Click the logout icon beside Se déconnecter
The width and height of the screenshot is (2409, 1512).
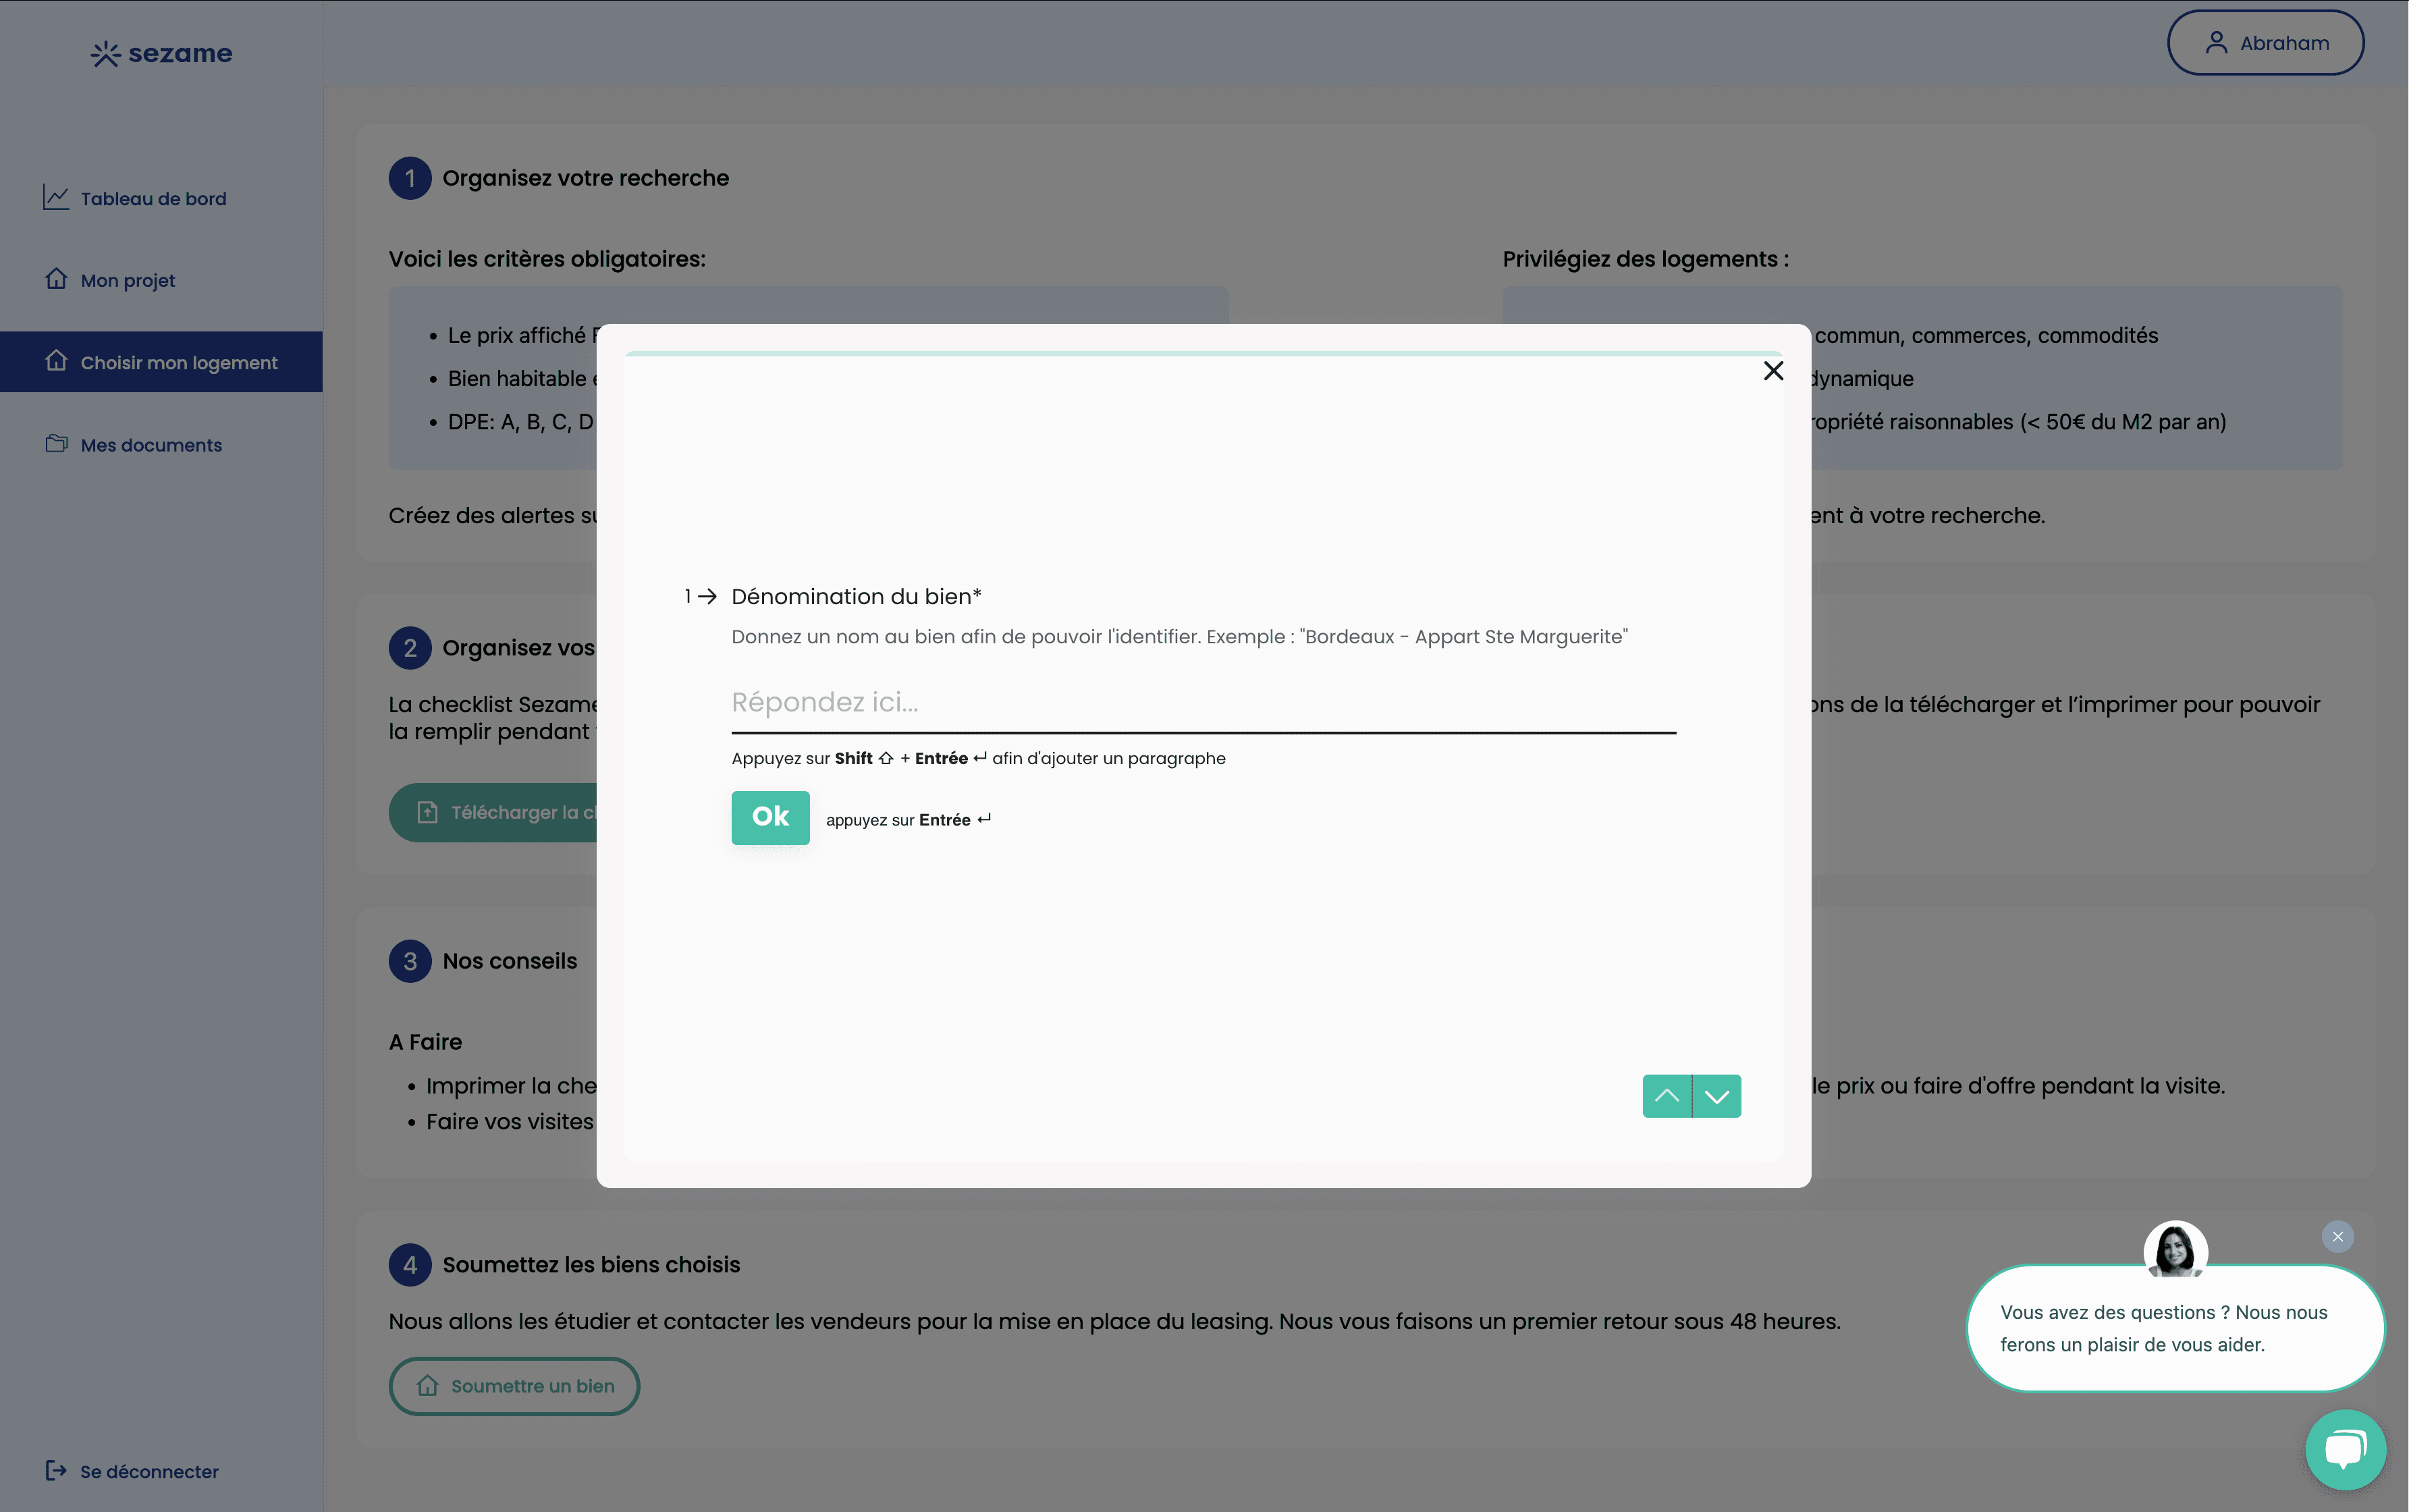pos(57,1470)
